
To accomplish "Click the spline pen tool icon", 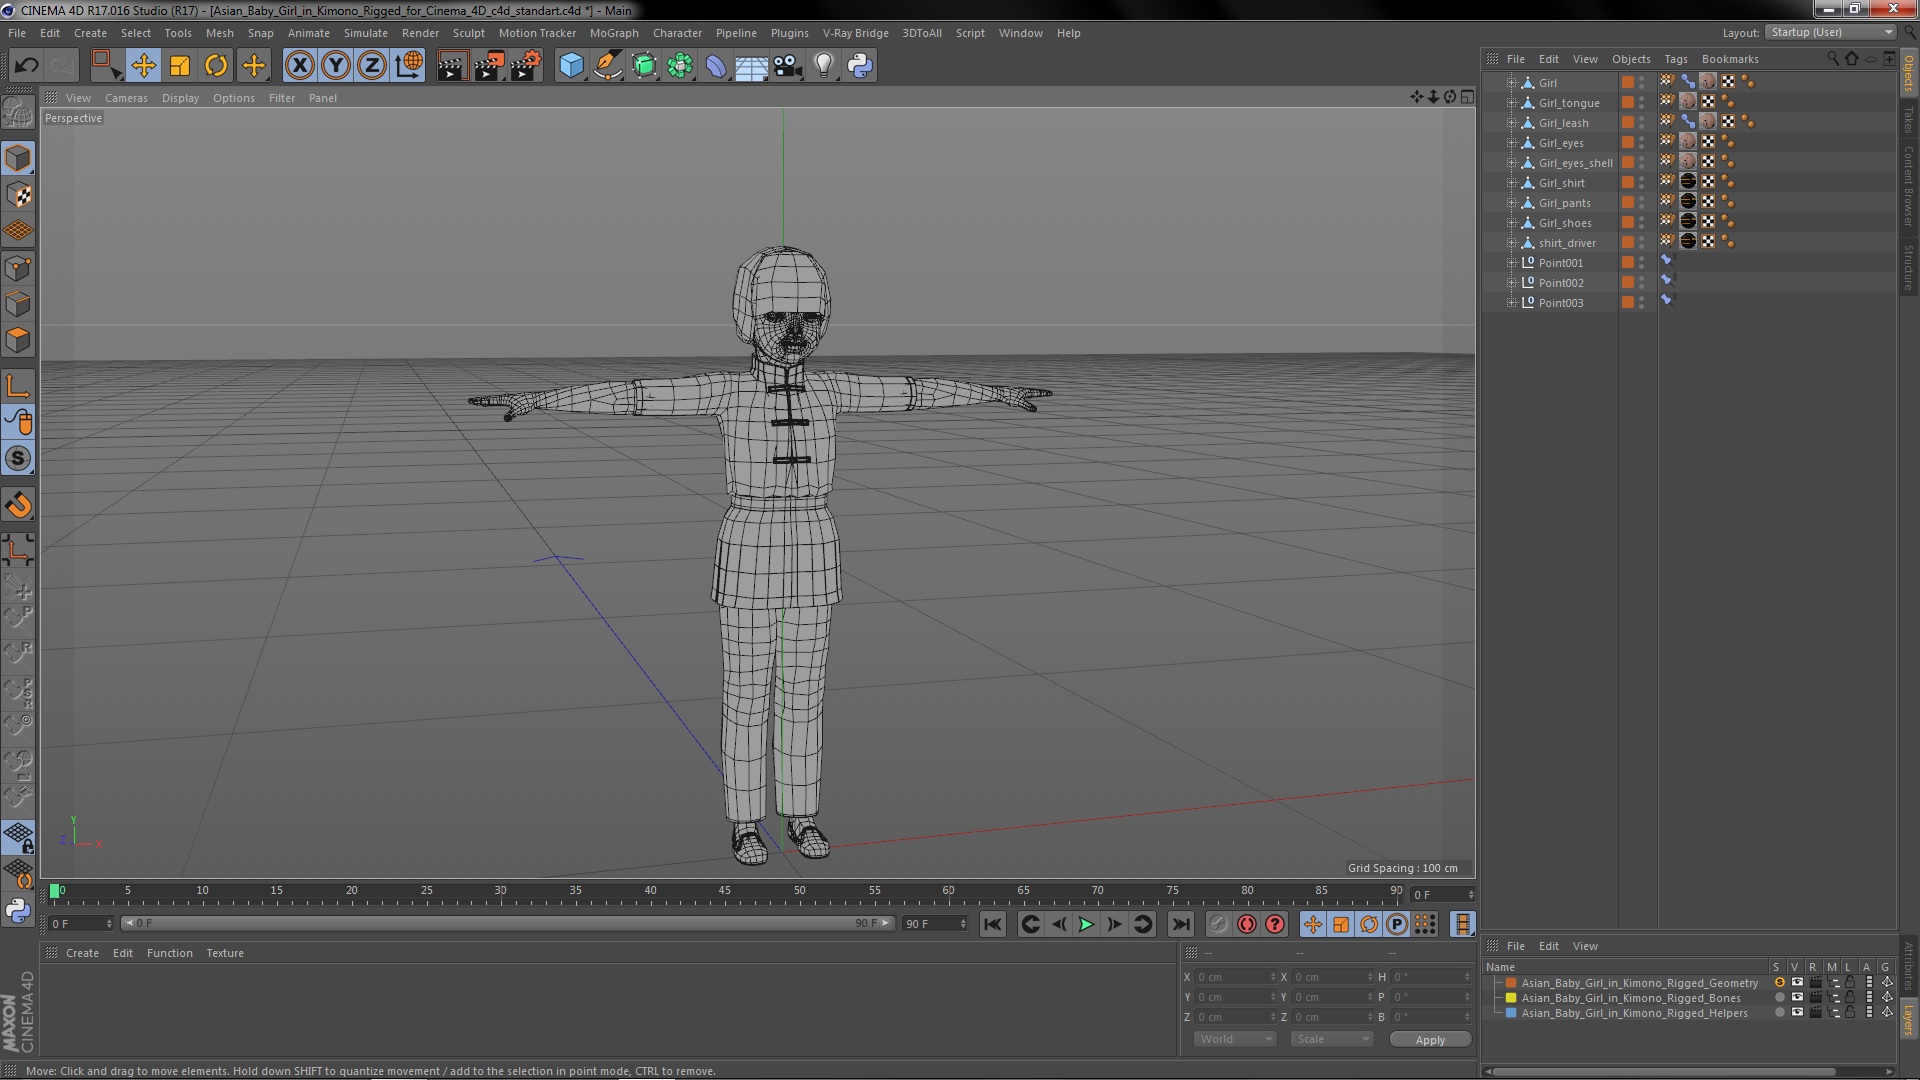I will (x=607, y=66).
